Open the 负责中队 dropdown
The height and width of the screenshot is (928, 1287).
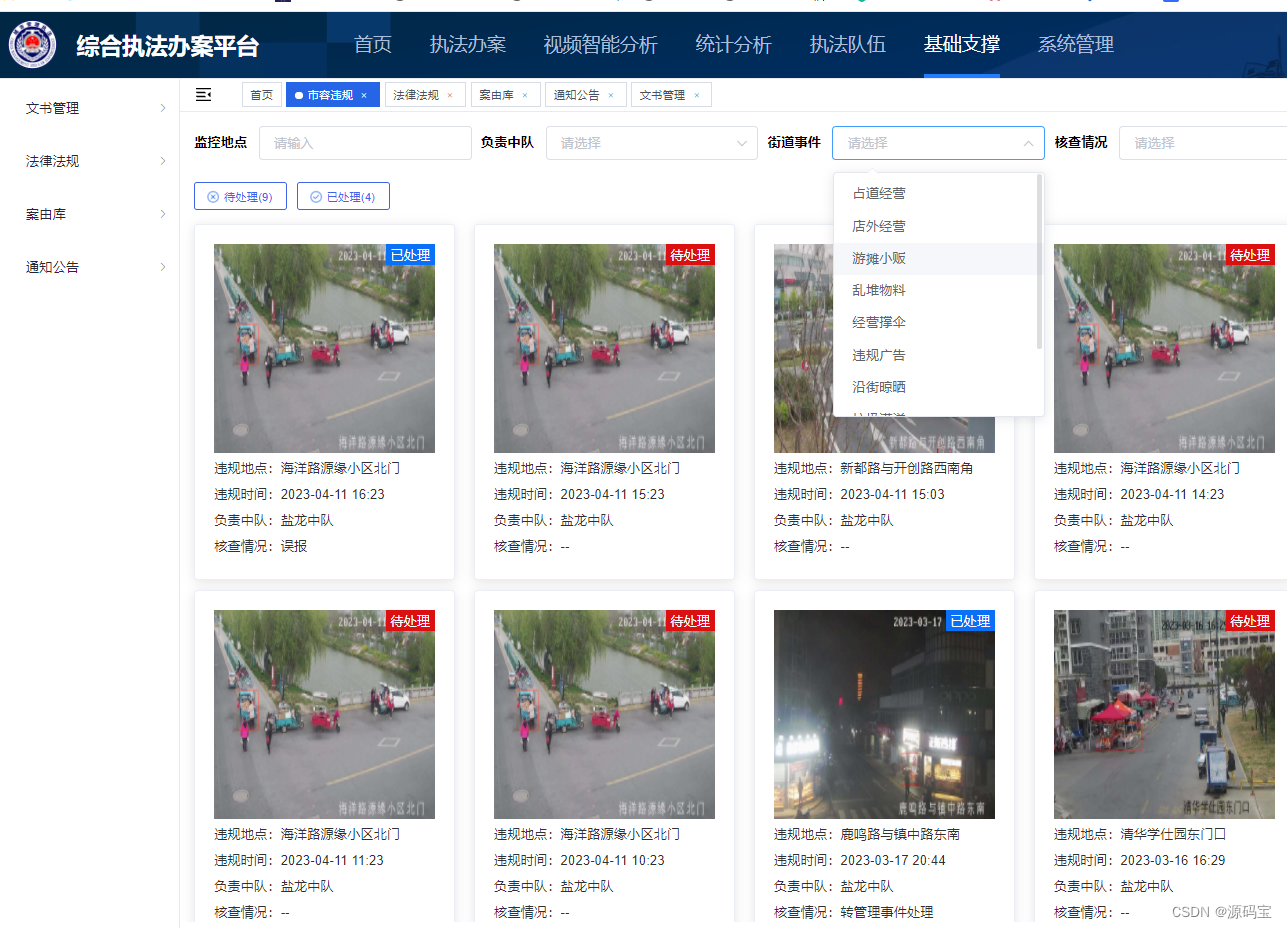coord(651,143)
